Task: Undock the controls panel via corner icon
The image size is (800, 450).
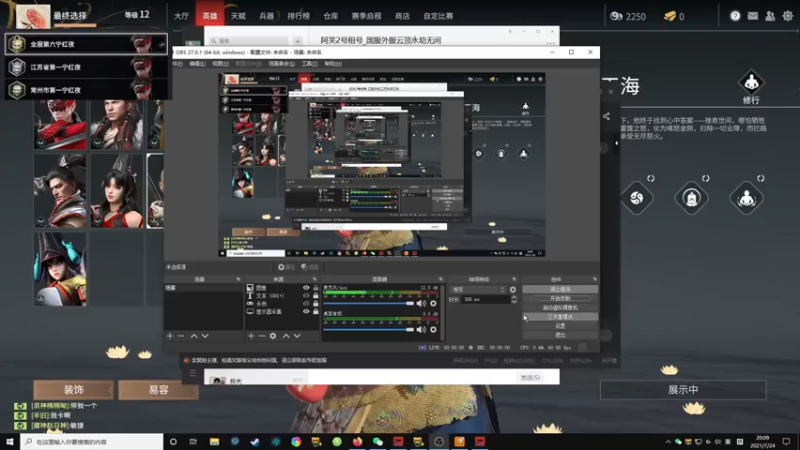Action: pyautogui.click(x=594, y=279)
